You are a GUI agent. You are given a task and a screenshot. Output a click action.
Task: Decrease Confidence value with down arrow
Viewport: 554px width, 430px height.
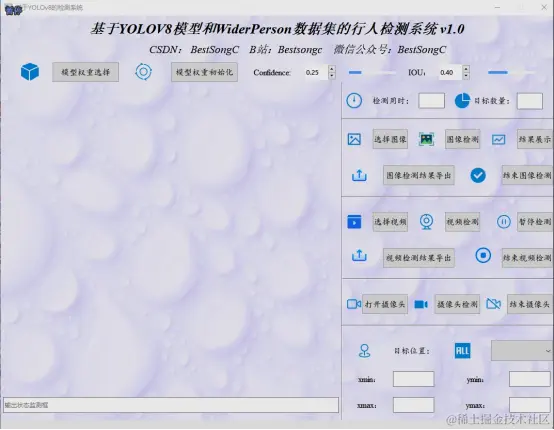[331, 76]
